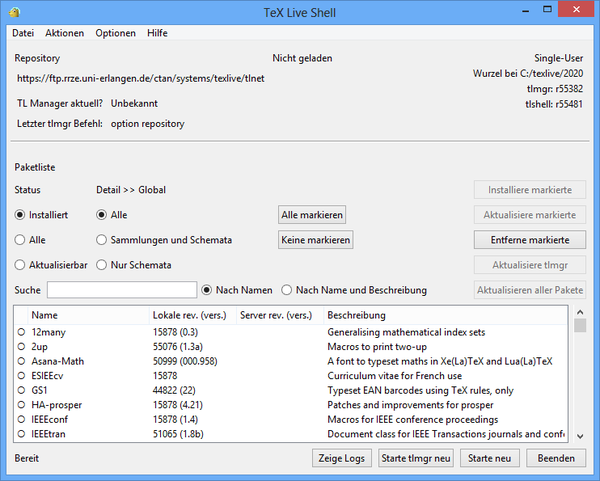Click Starte tlmgr neu button
Screen dimensions: 600x481
click(416, 458)
